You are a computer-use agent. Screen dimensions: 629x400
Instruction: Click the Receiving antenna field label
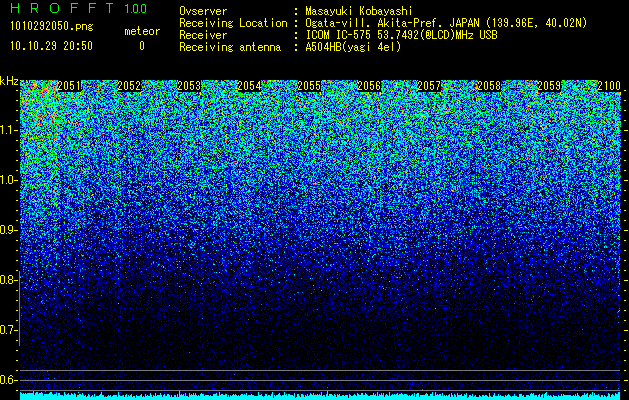pyautogui.click(x=230, y=47)
